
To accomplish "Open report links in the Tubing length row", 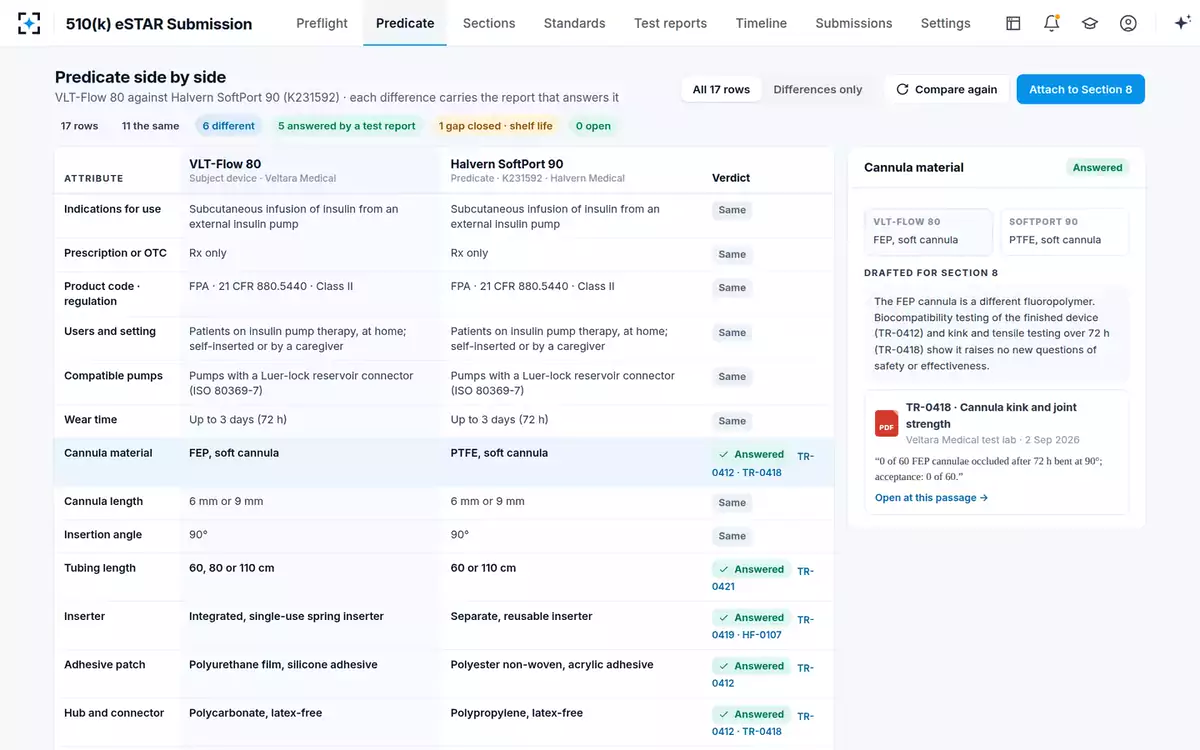I will (x=763, y=578).
